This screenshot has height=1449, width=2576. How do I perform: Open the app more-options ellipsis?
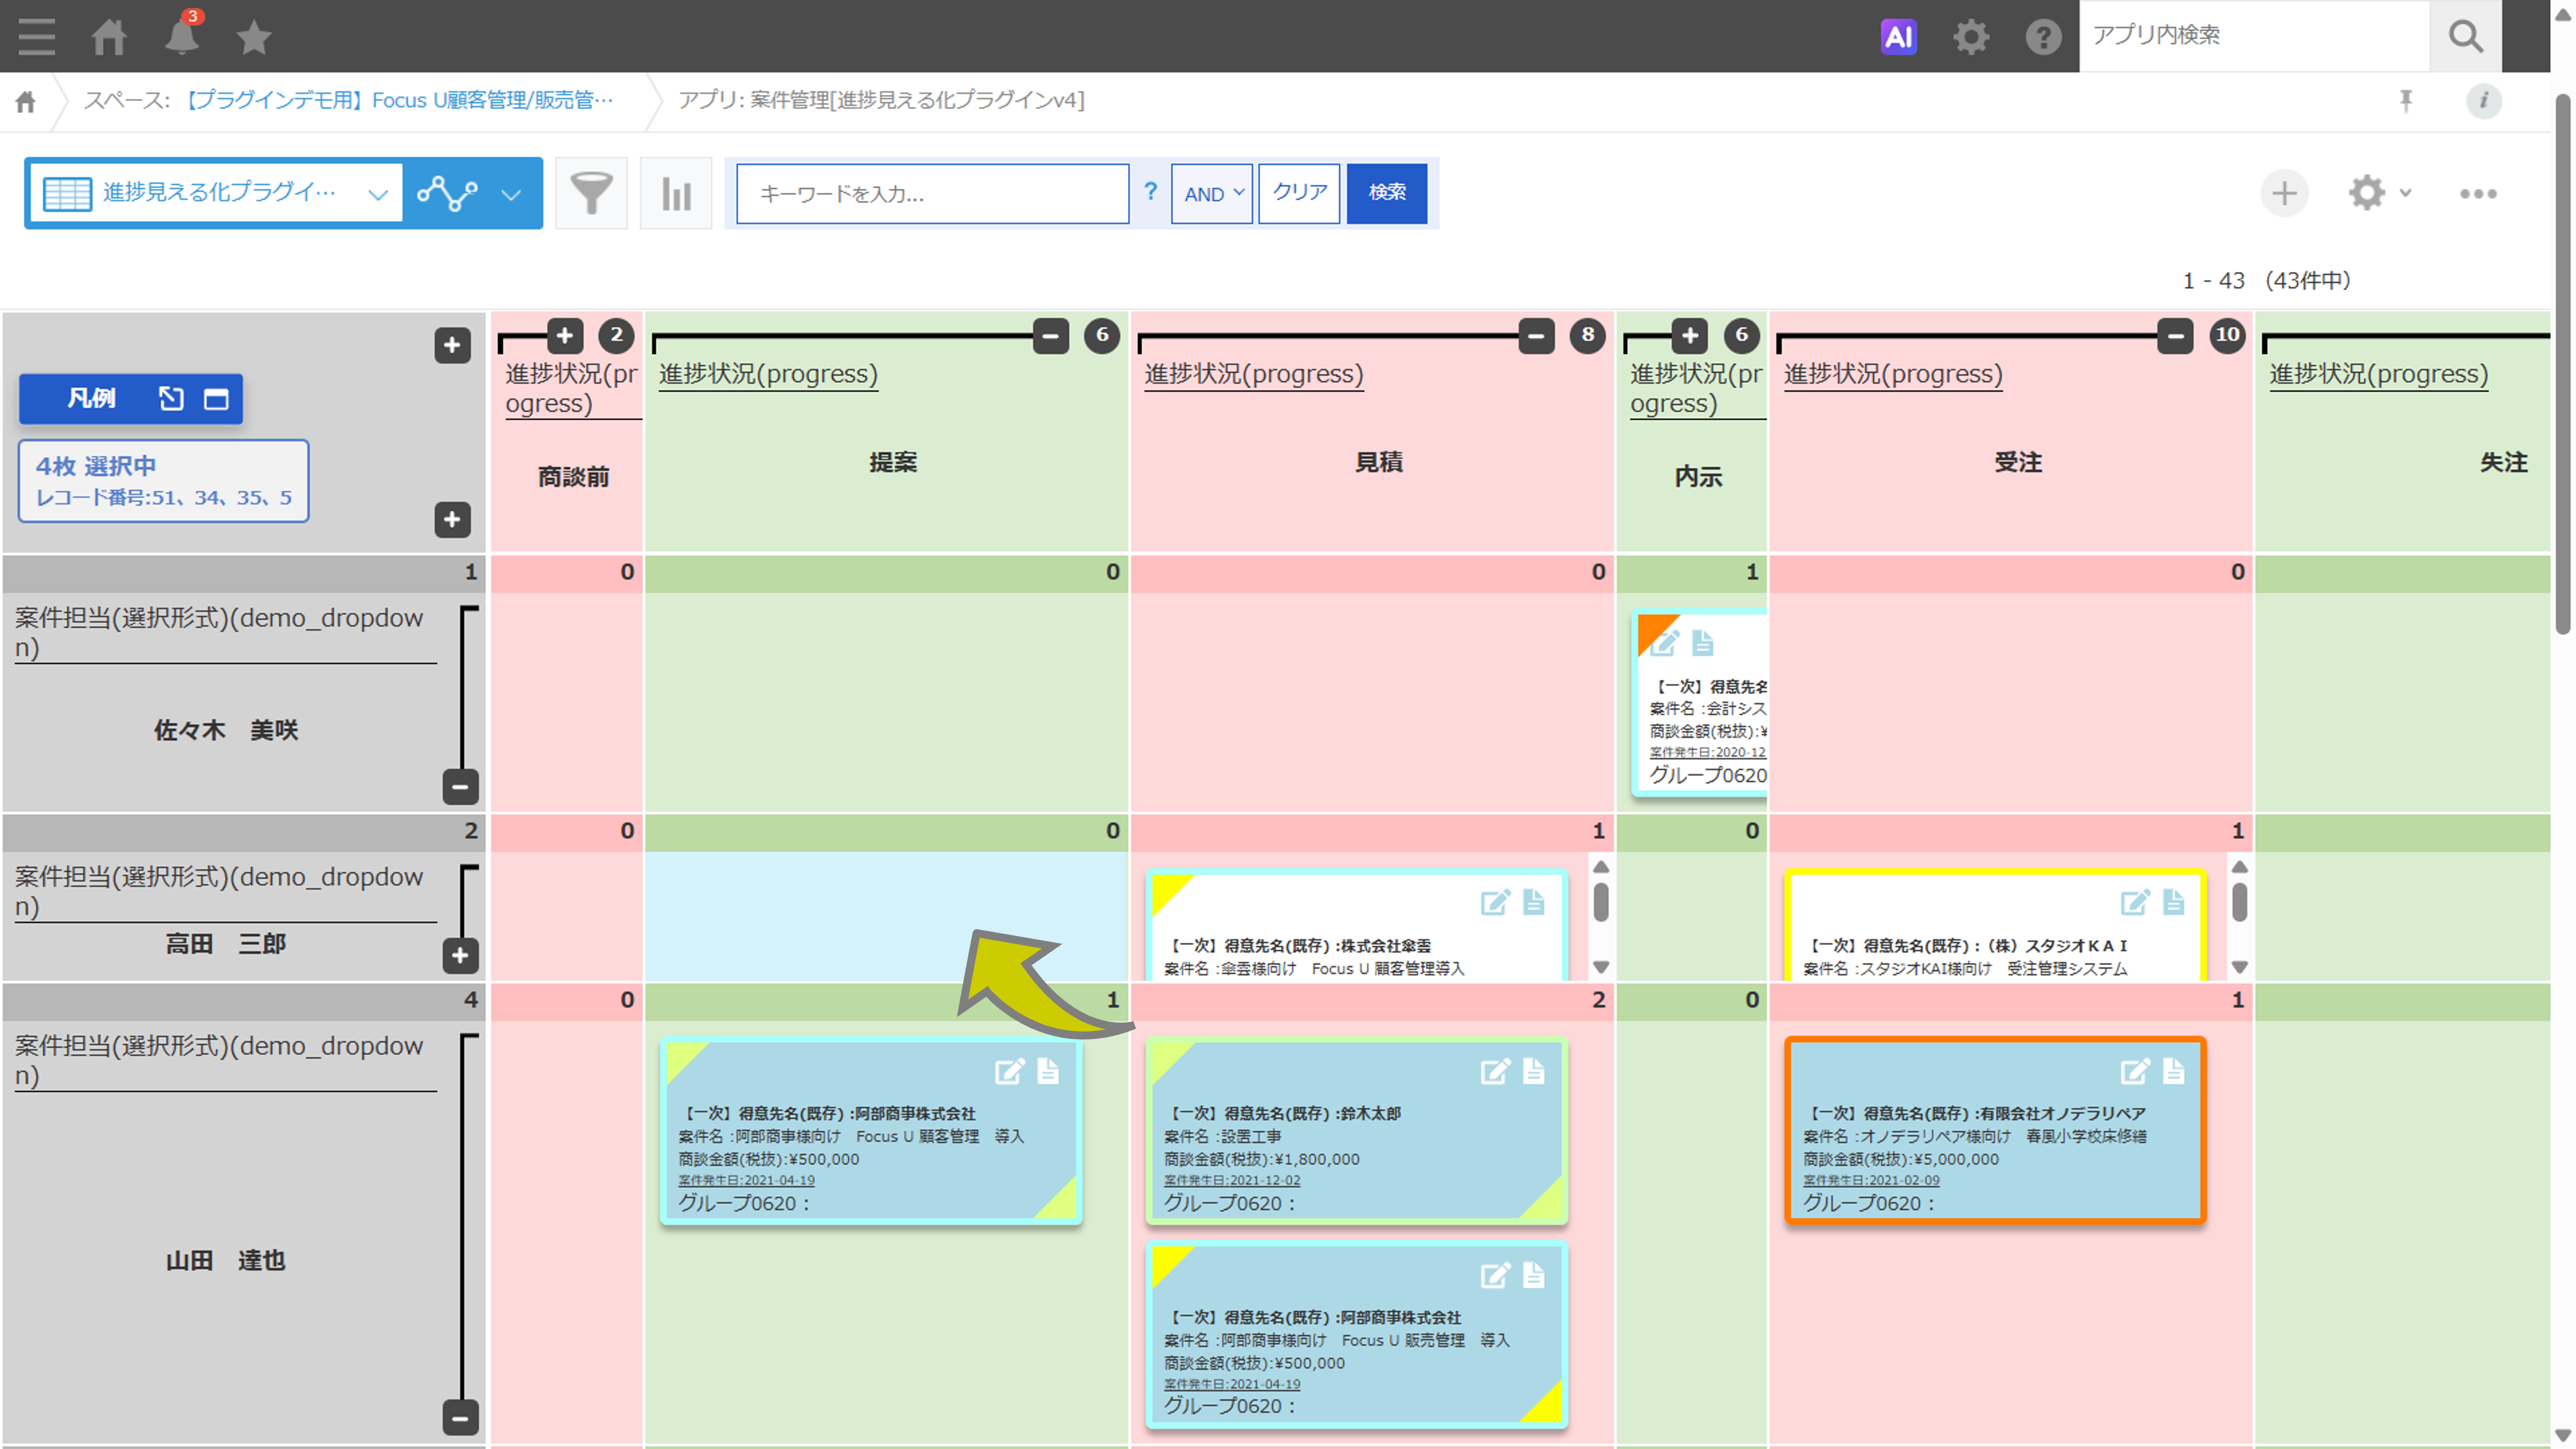pyautogui.click(x=2478, y=193)
